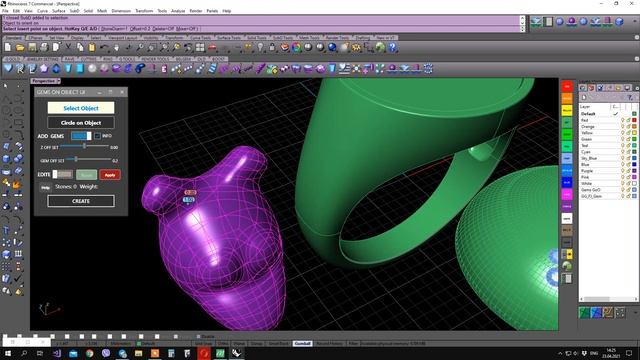This screenshot has width=640, height=360.
Task: Click the New file icon
Action: point(8,48)
